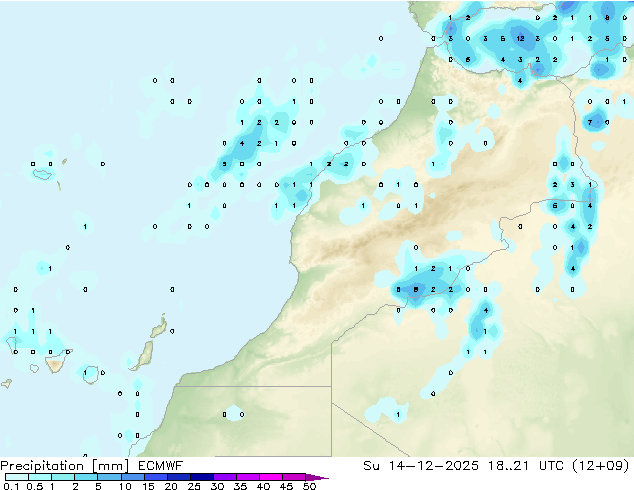634x490 pixels.
Task: Select the 15–20 mm legend color swatch
Action: pos(155,477)
